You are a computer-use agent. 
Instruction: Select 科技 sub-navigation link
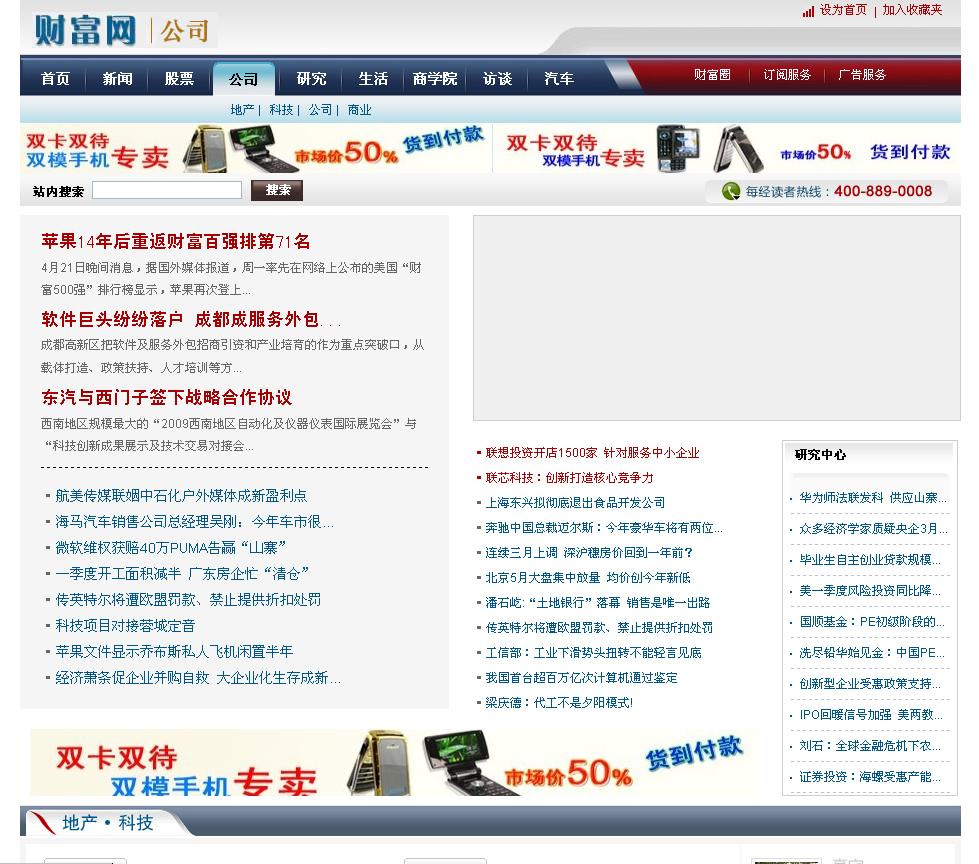click(x=281, y=110)
